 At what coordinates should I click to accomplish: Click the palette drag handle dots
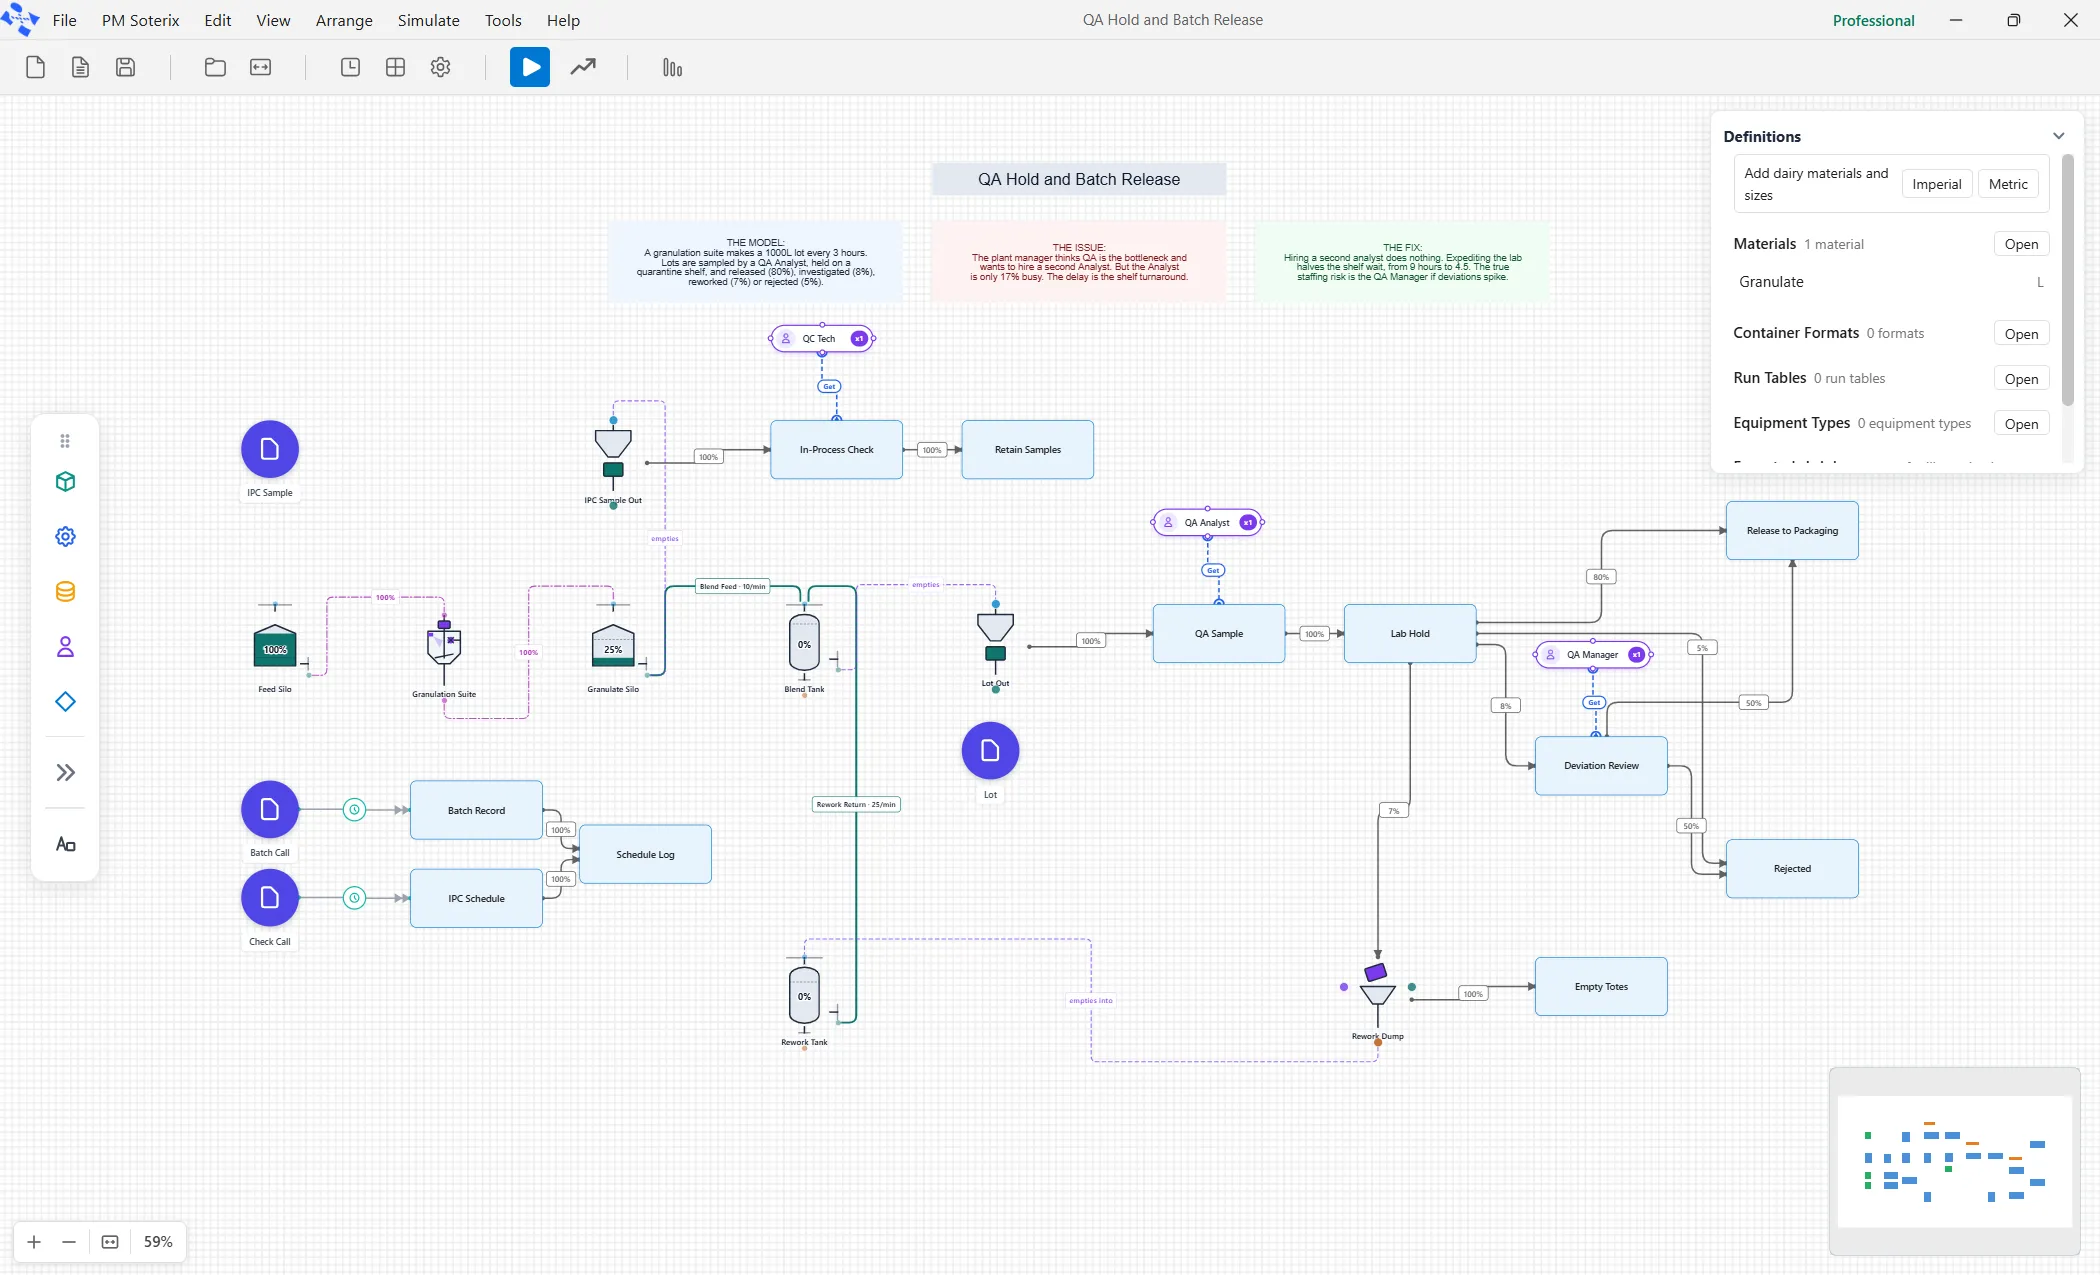tap(65, 441)
